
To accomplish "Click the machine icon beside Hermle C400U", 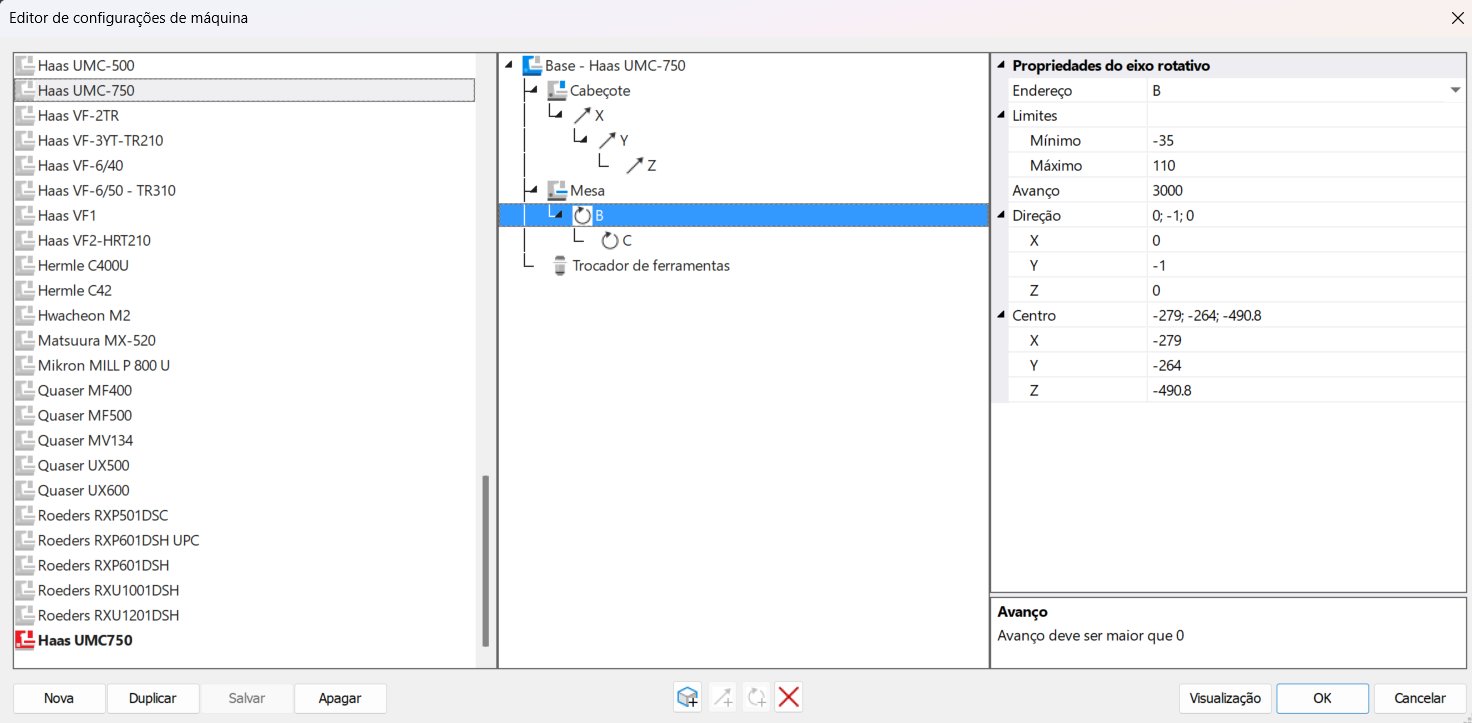I will click(25, 265).
